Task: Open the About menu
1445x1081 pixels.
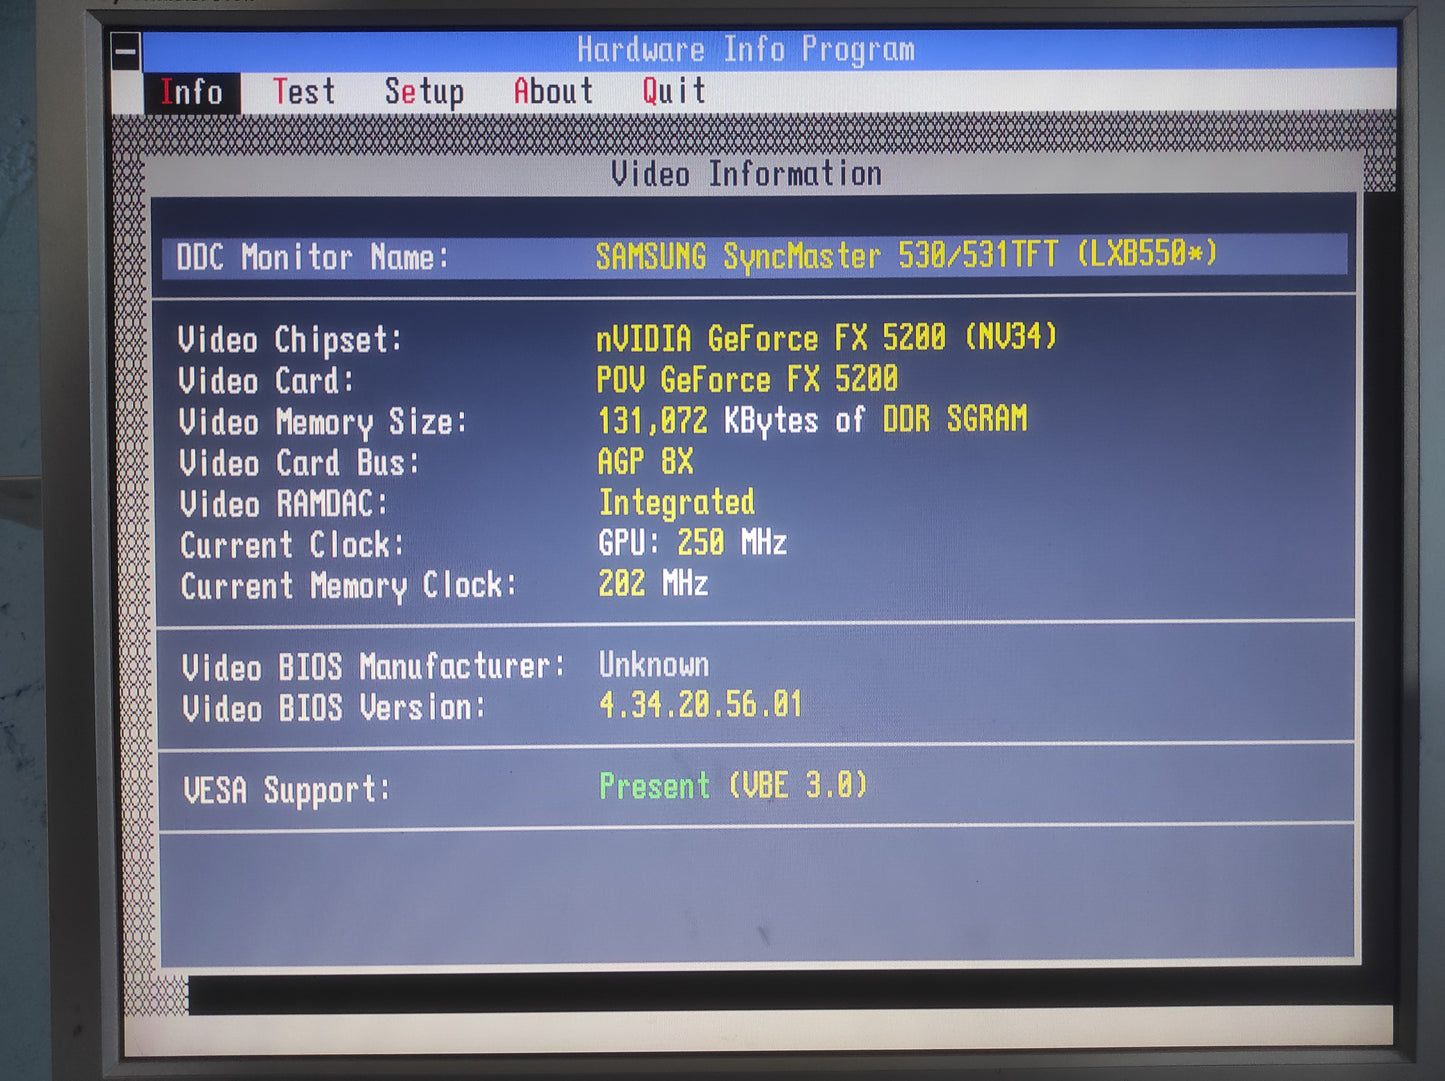Action: pyautogui.click(x=553, y=91)
